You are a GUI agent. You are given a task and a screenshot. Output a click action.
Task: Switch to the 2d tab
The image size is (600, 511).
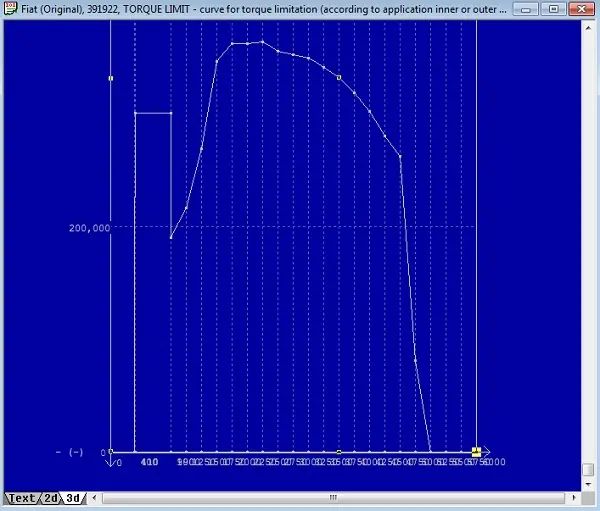[x=50, y=498]
